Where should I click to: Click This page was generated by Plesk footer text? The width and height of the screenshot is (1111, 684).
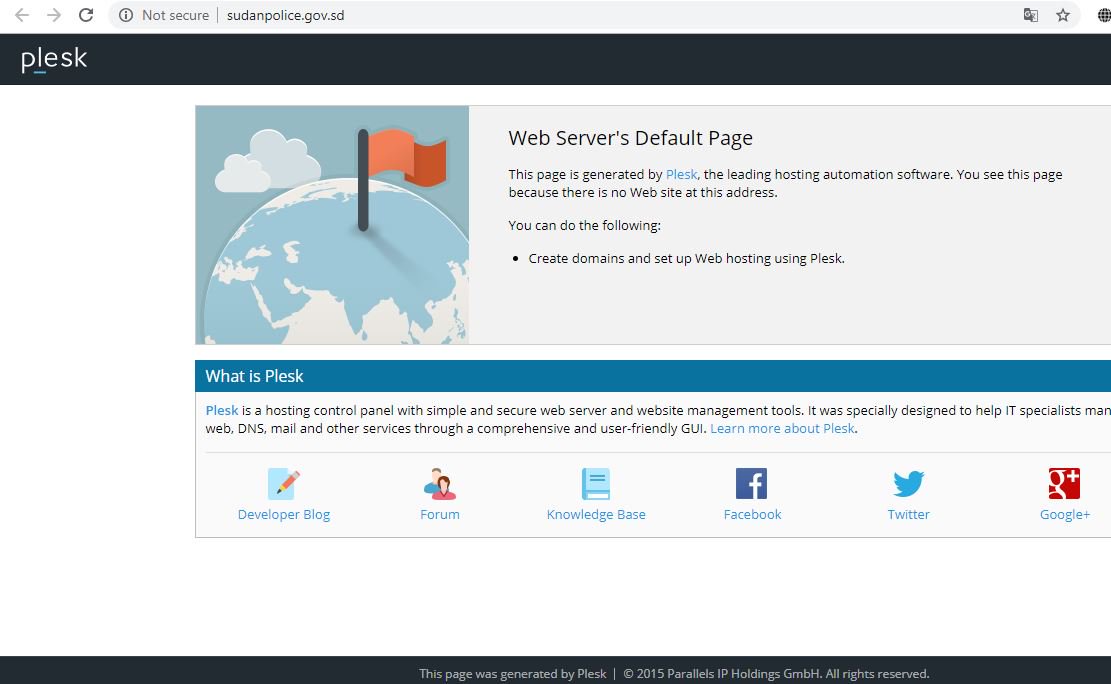coord(512,674)
